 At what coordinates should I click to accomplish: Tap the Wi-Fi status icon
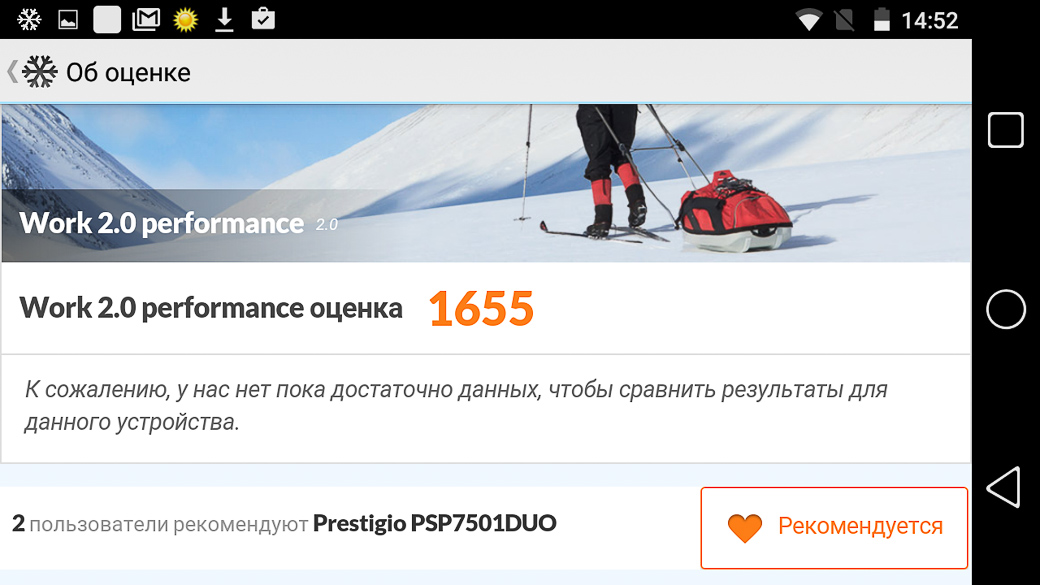coord(809,21)
